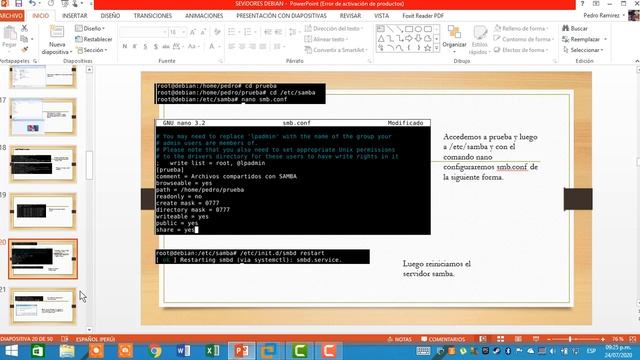Viewport: 640px width, 360px height.
Task: Toggle center text alignment
Action: click(x=242, y=47)
